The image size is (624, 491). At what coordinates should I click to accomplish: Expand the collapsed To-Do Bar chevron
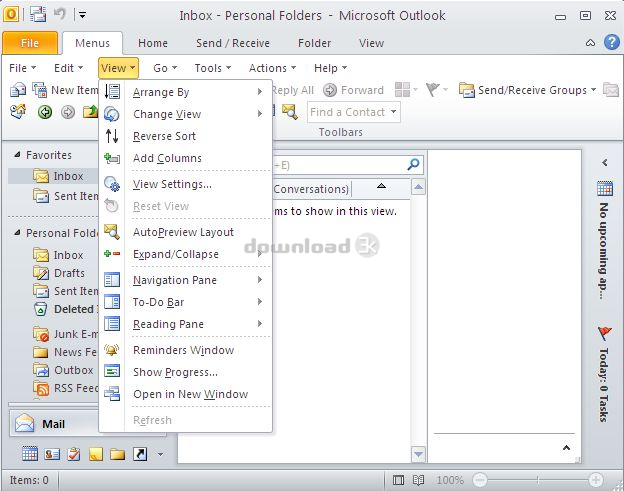(x=604, y=162)
